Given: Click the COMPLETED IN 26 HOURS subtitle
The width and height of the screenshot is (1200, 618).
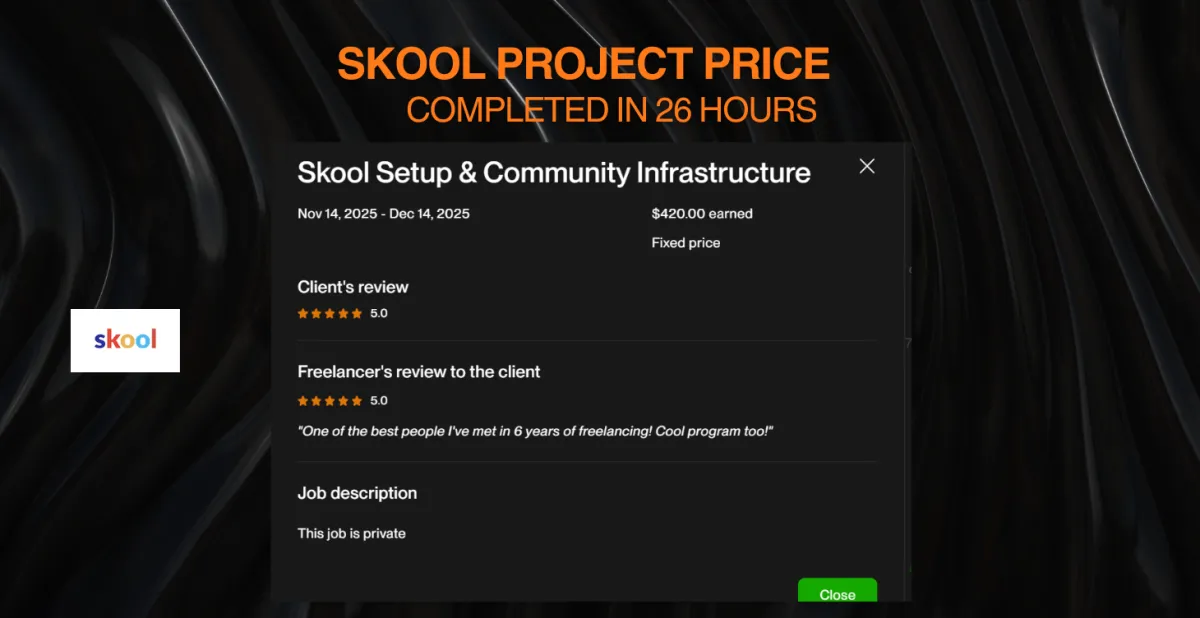Looking at the screenshot, I should coord(611,110).
